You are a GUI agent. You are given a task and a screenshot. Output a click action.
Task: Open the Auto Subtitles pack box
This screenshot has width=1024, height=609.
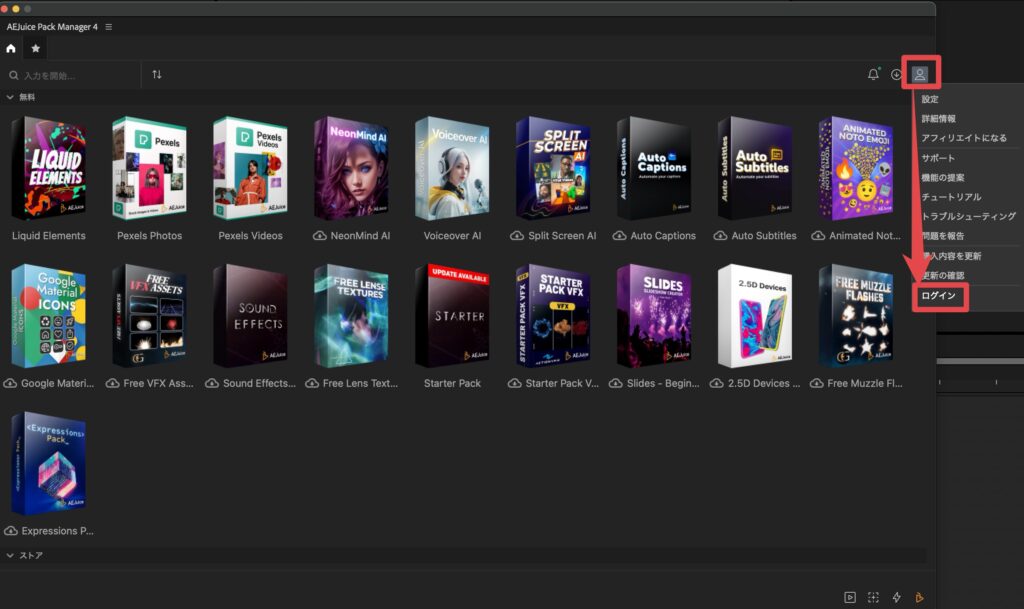[x=754, y=168]
